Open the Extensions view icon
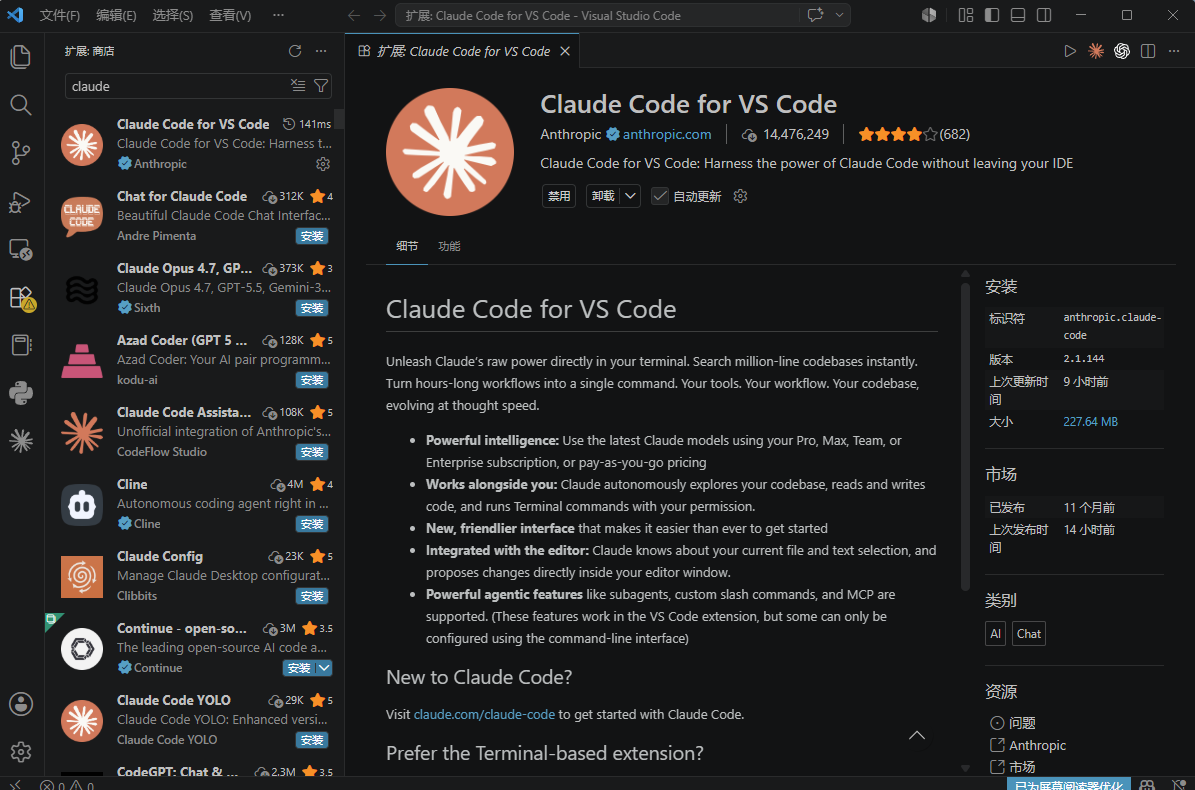Viewport: 1195px width, 790px height. [x=21, y=298]
